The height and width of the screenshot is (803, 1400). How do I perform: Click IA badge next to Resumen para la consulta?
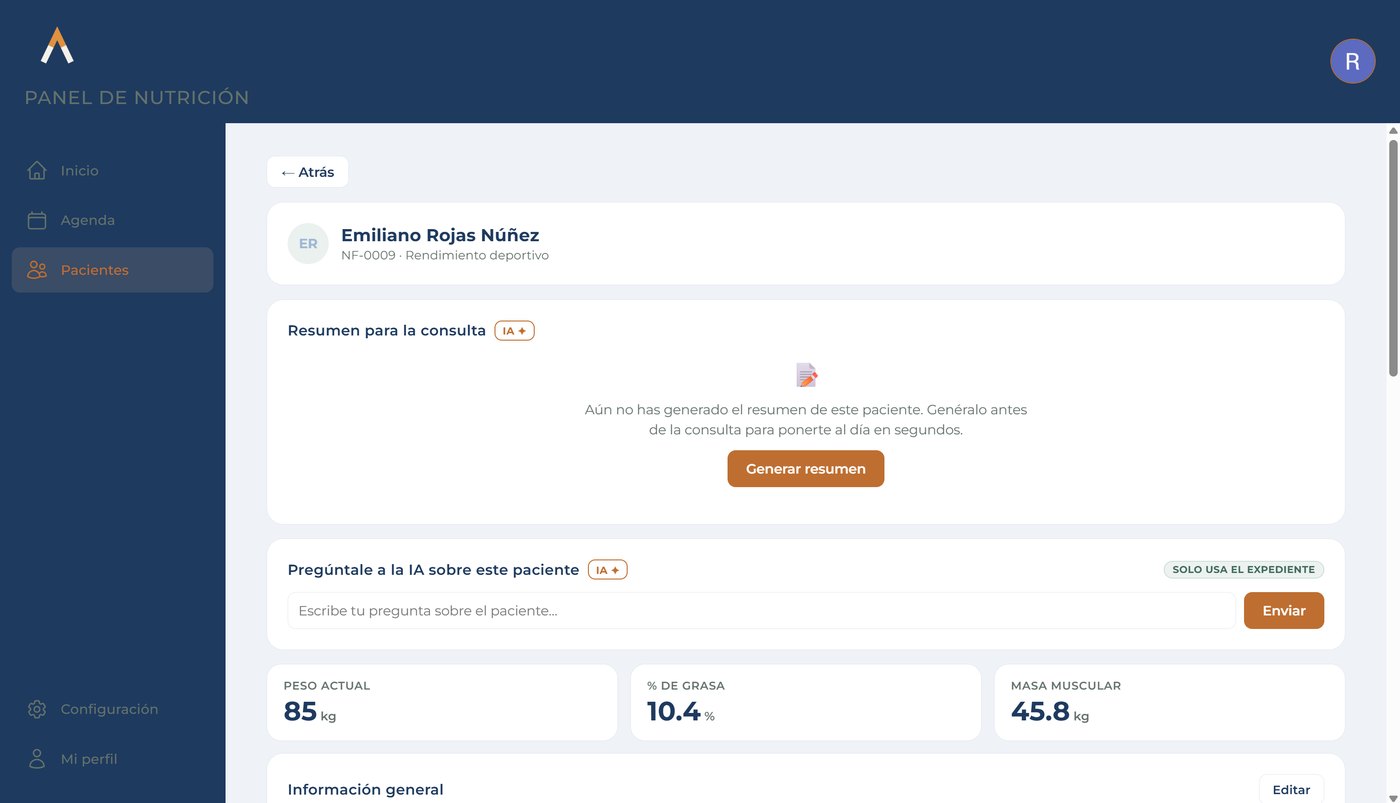tap(515, 330)
